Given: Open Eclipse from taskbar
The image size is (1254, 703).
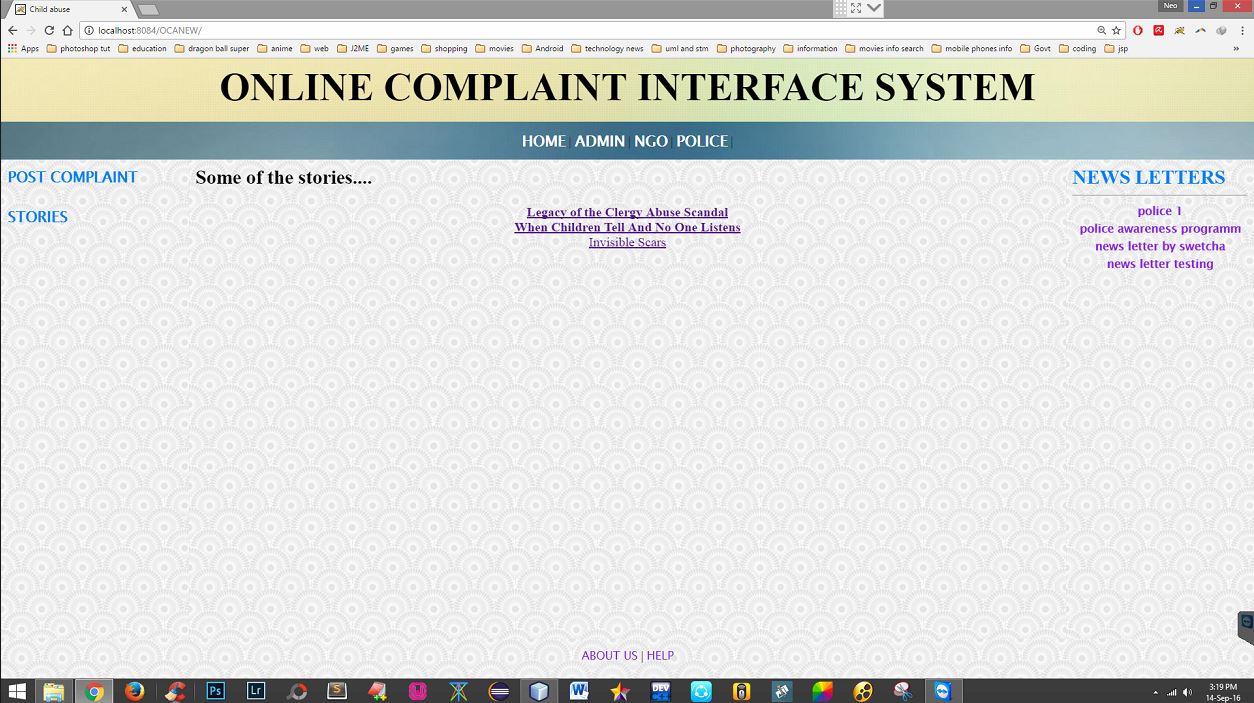Looking at the screenshot, I should coord(499,691).
